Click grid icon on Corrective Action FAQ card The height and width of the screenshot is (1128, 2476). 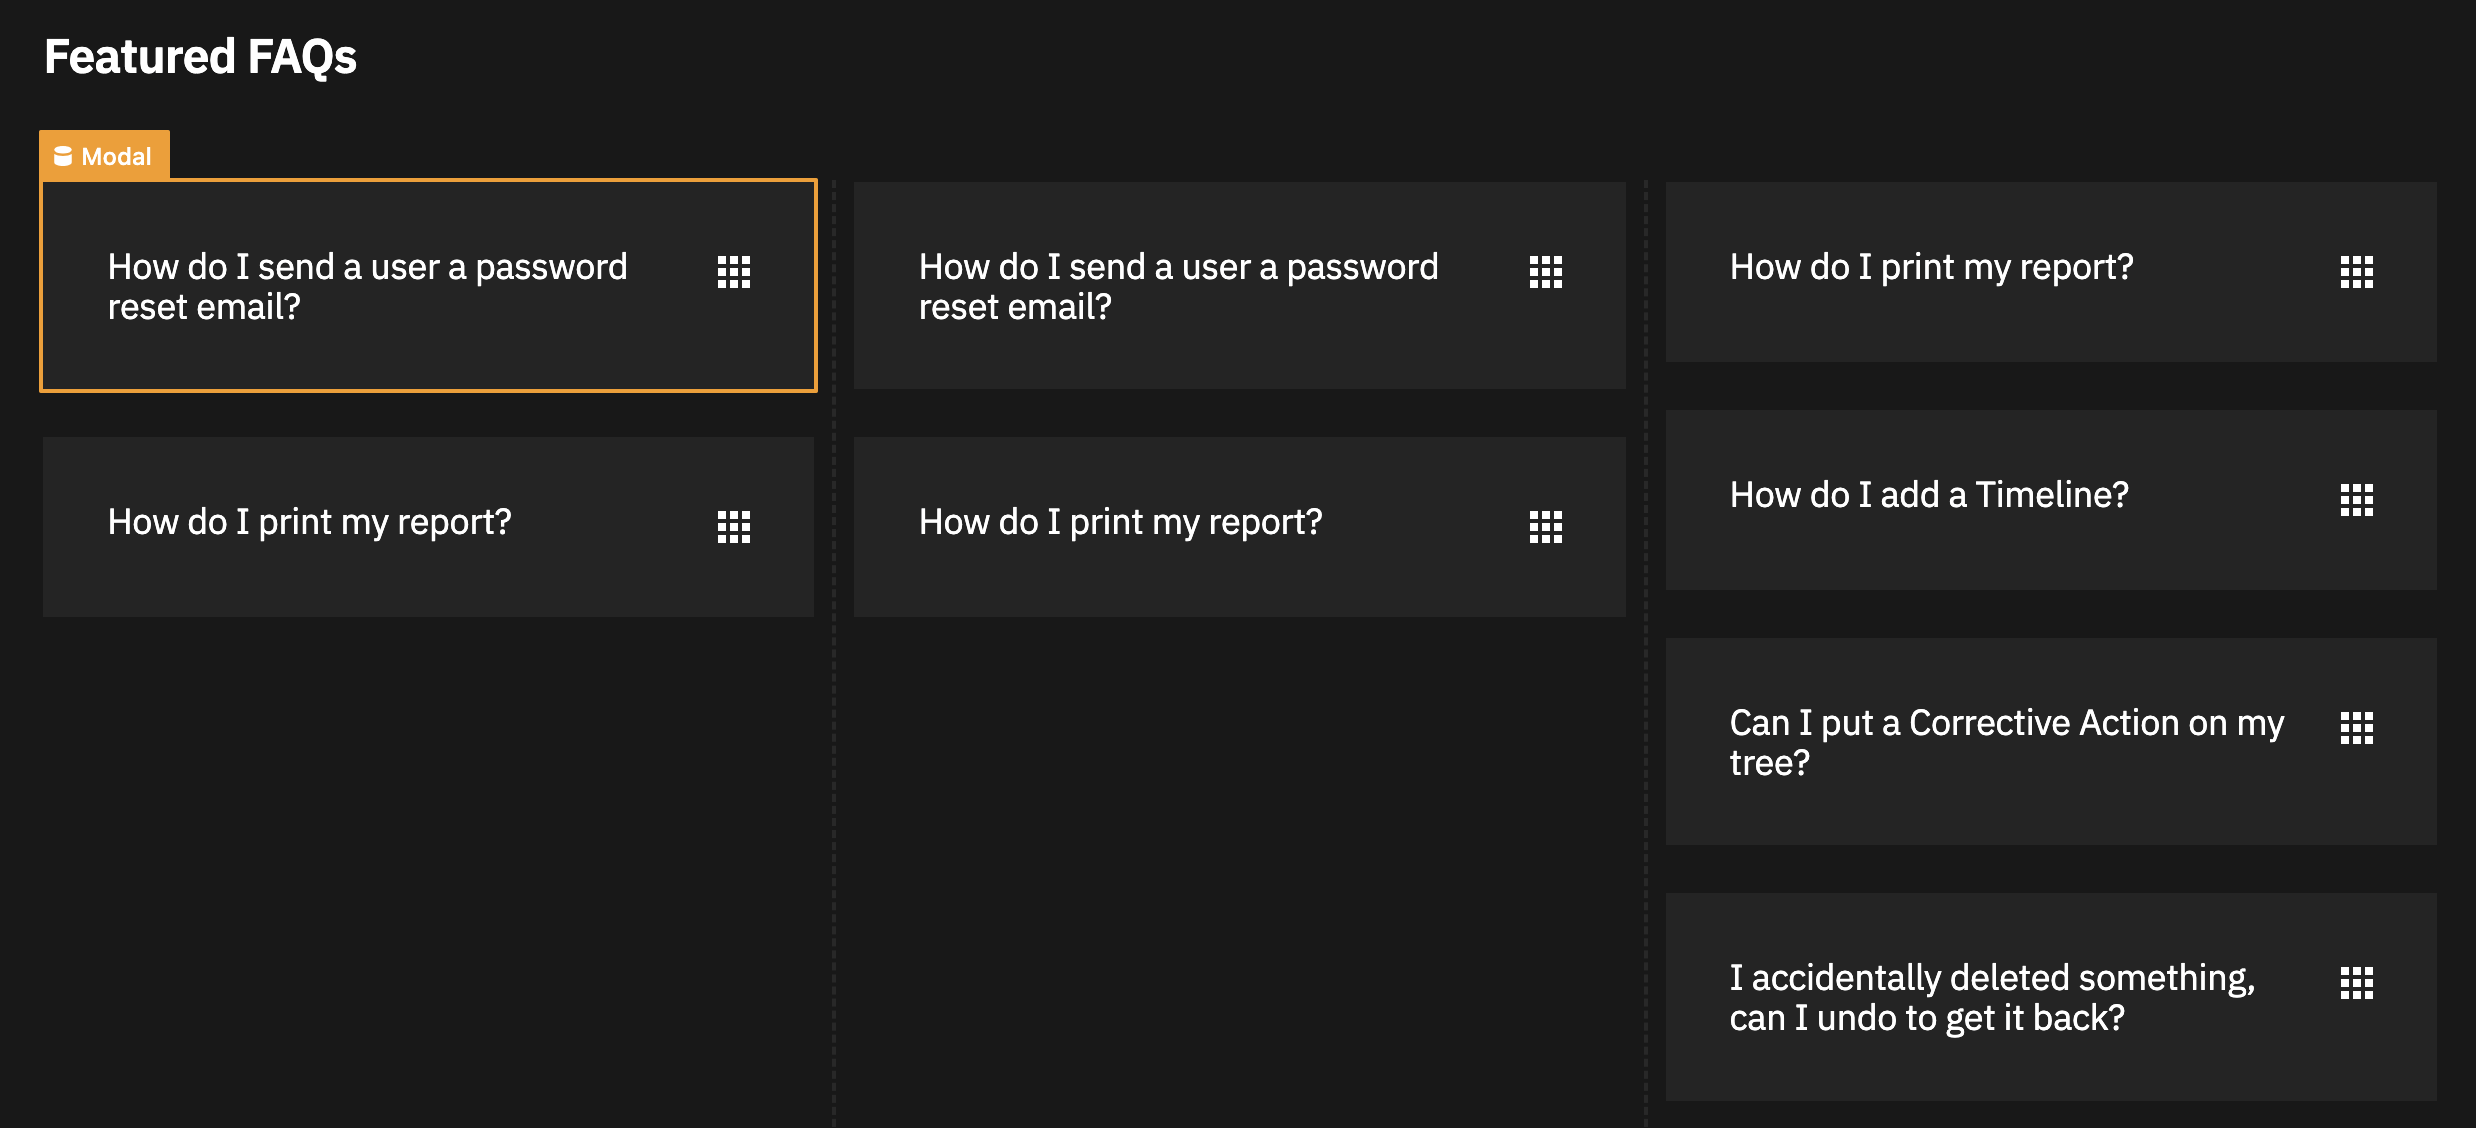(x=2356, y=727)
